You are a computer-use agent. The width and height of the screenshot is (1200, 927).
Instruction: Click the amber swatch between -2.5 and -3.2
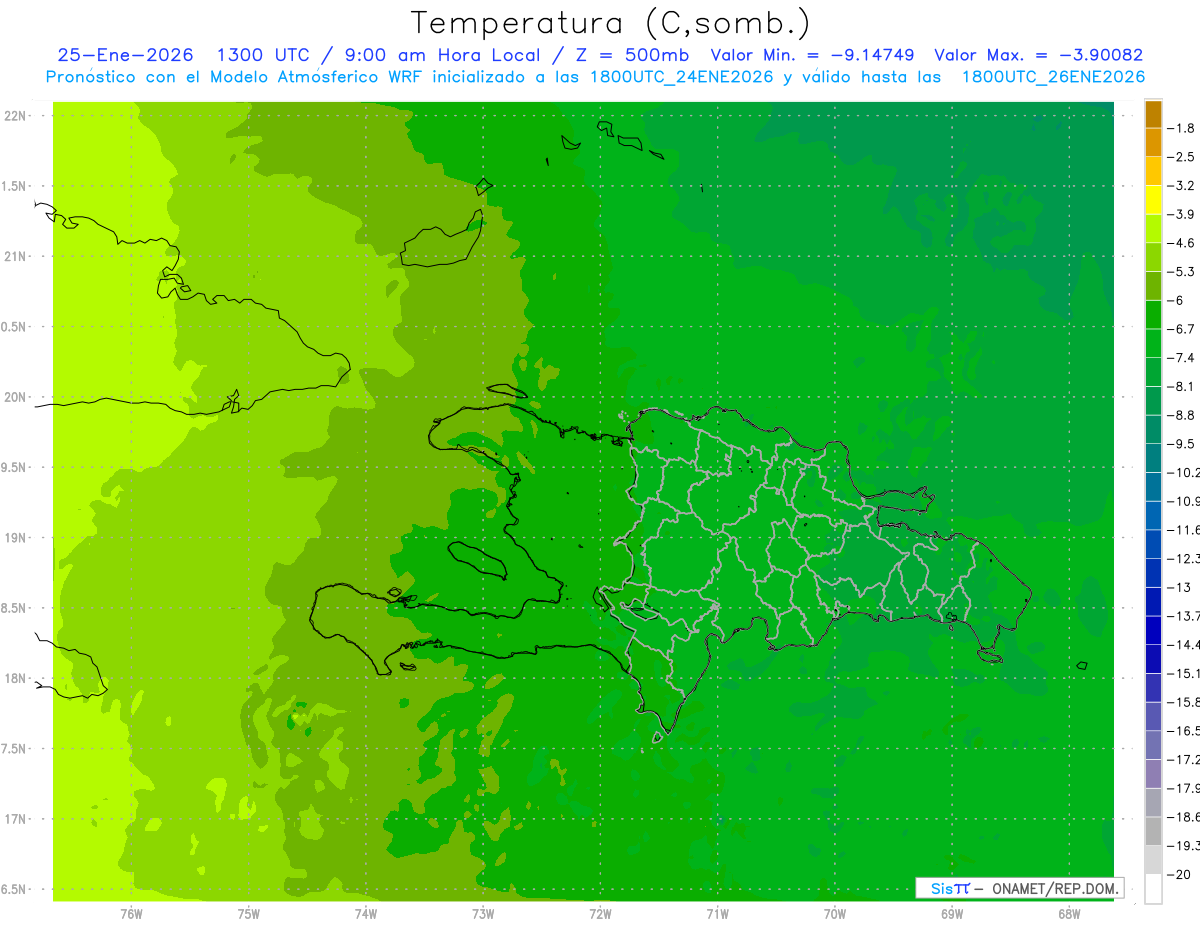[1153, 171]
